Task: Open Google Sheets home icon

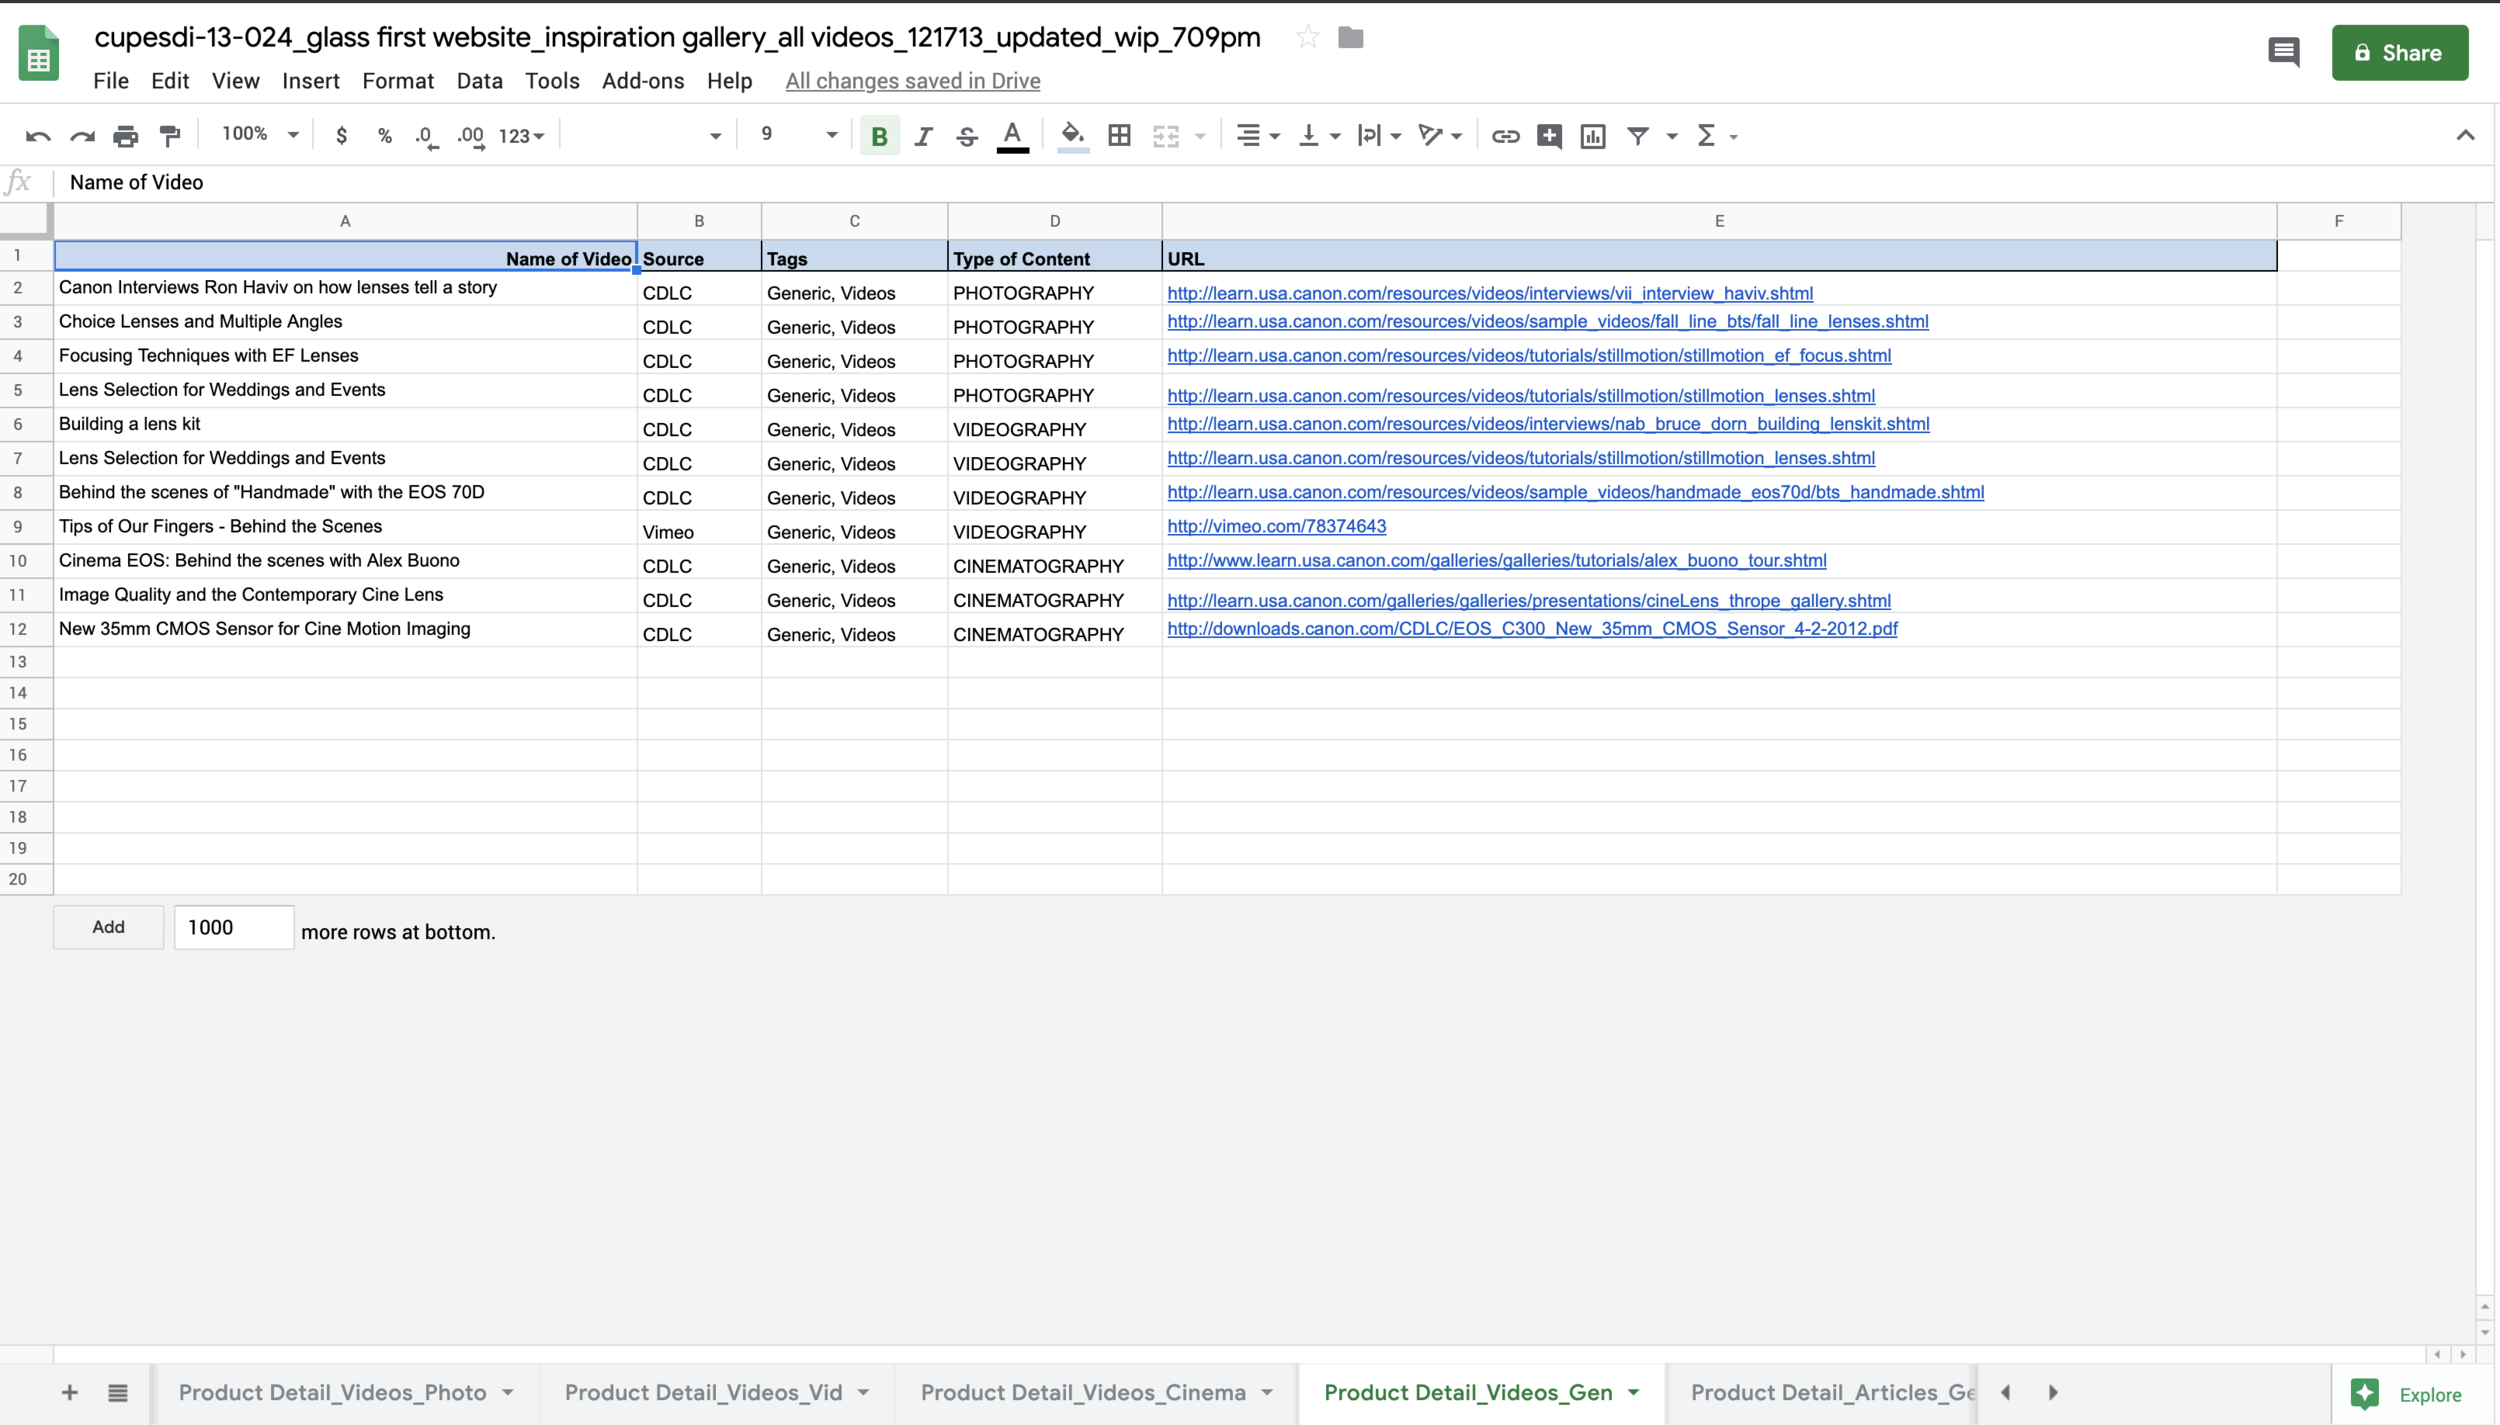Action: pos(38,53)
